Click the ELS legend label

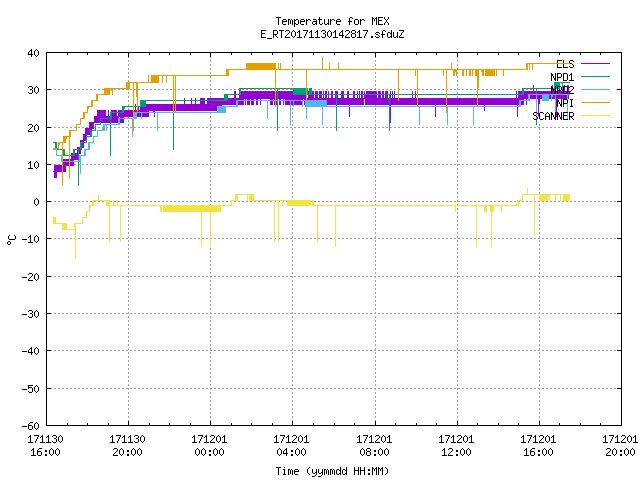[x=565, y=64]
